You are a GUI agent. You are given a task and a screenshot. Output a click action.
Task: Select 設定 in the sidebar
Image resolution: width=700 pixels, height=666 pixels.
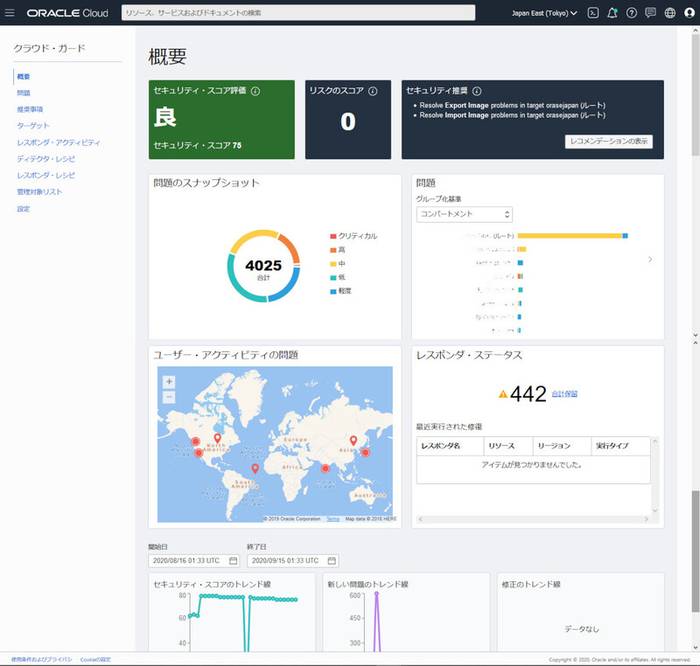(x=23, y=209)
